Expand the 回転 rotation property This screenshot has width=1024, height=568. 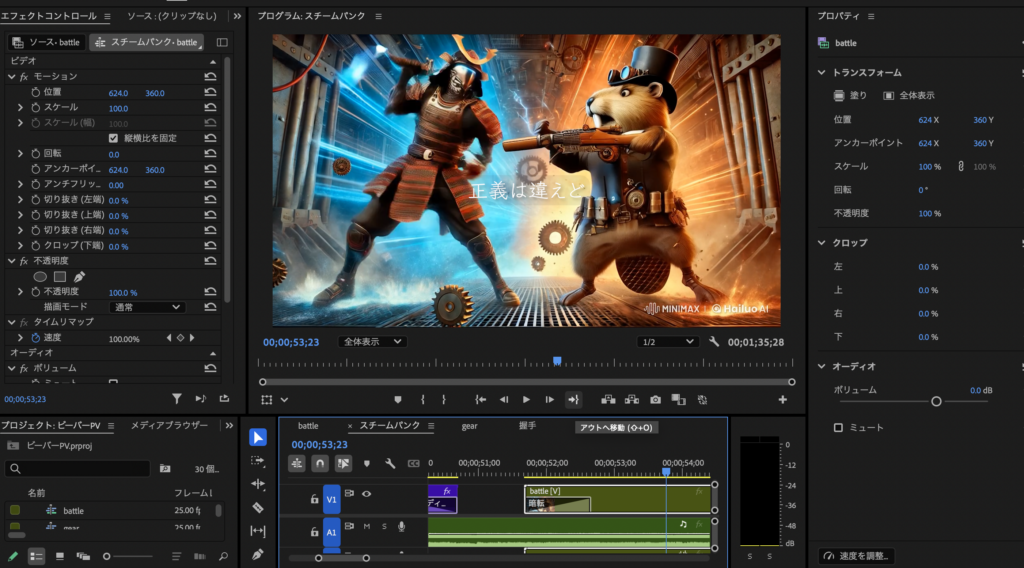click(x=21, y=154)
